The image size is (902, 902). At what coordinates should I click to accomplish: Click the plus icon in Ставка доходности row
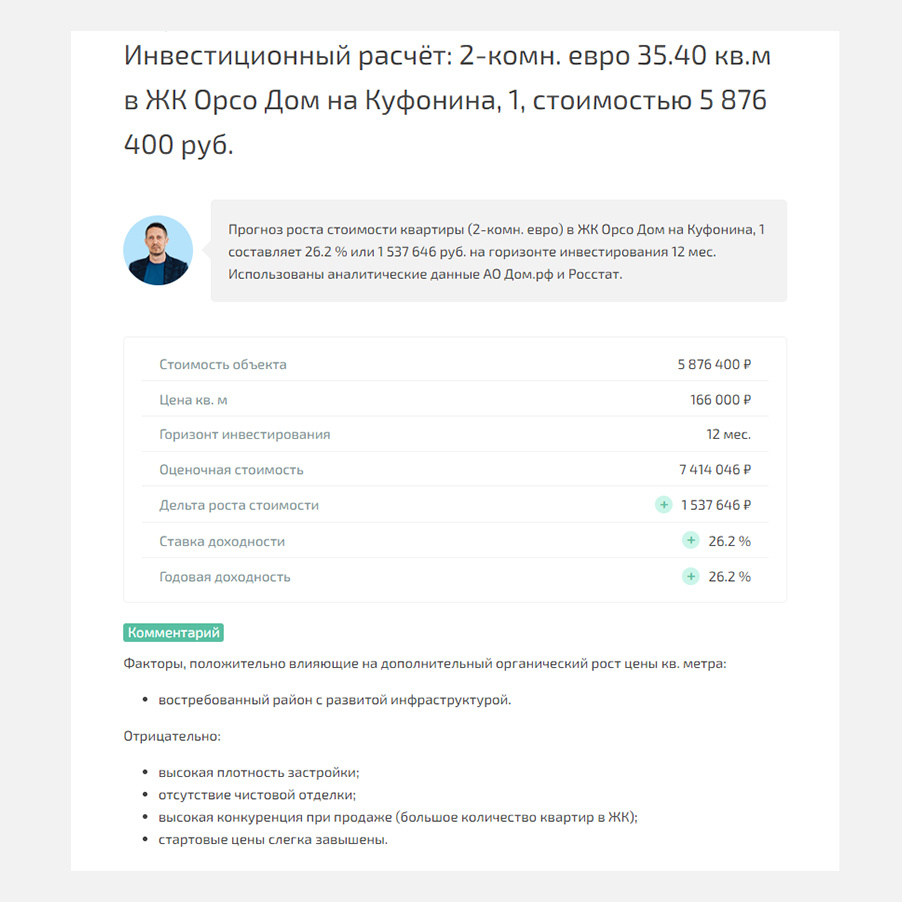pyautogui.click(x=690, y=541)
